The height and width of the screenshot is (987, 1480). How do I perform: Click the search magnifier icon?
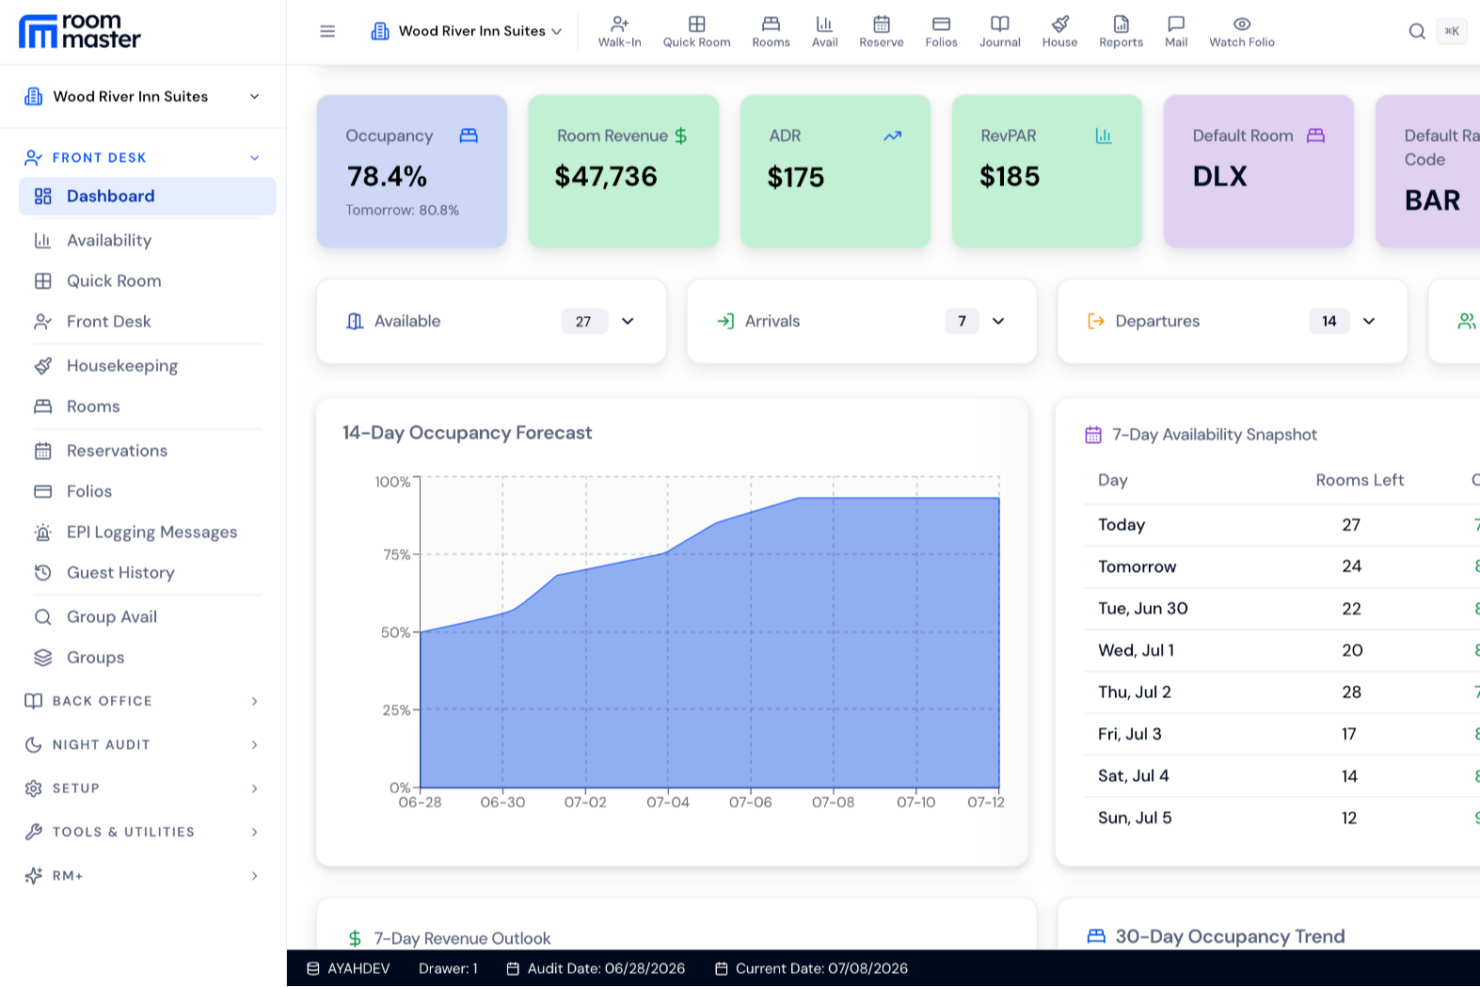(1417, 31)
